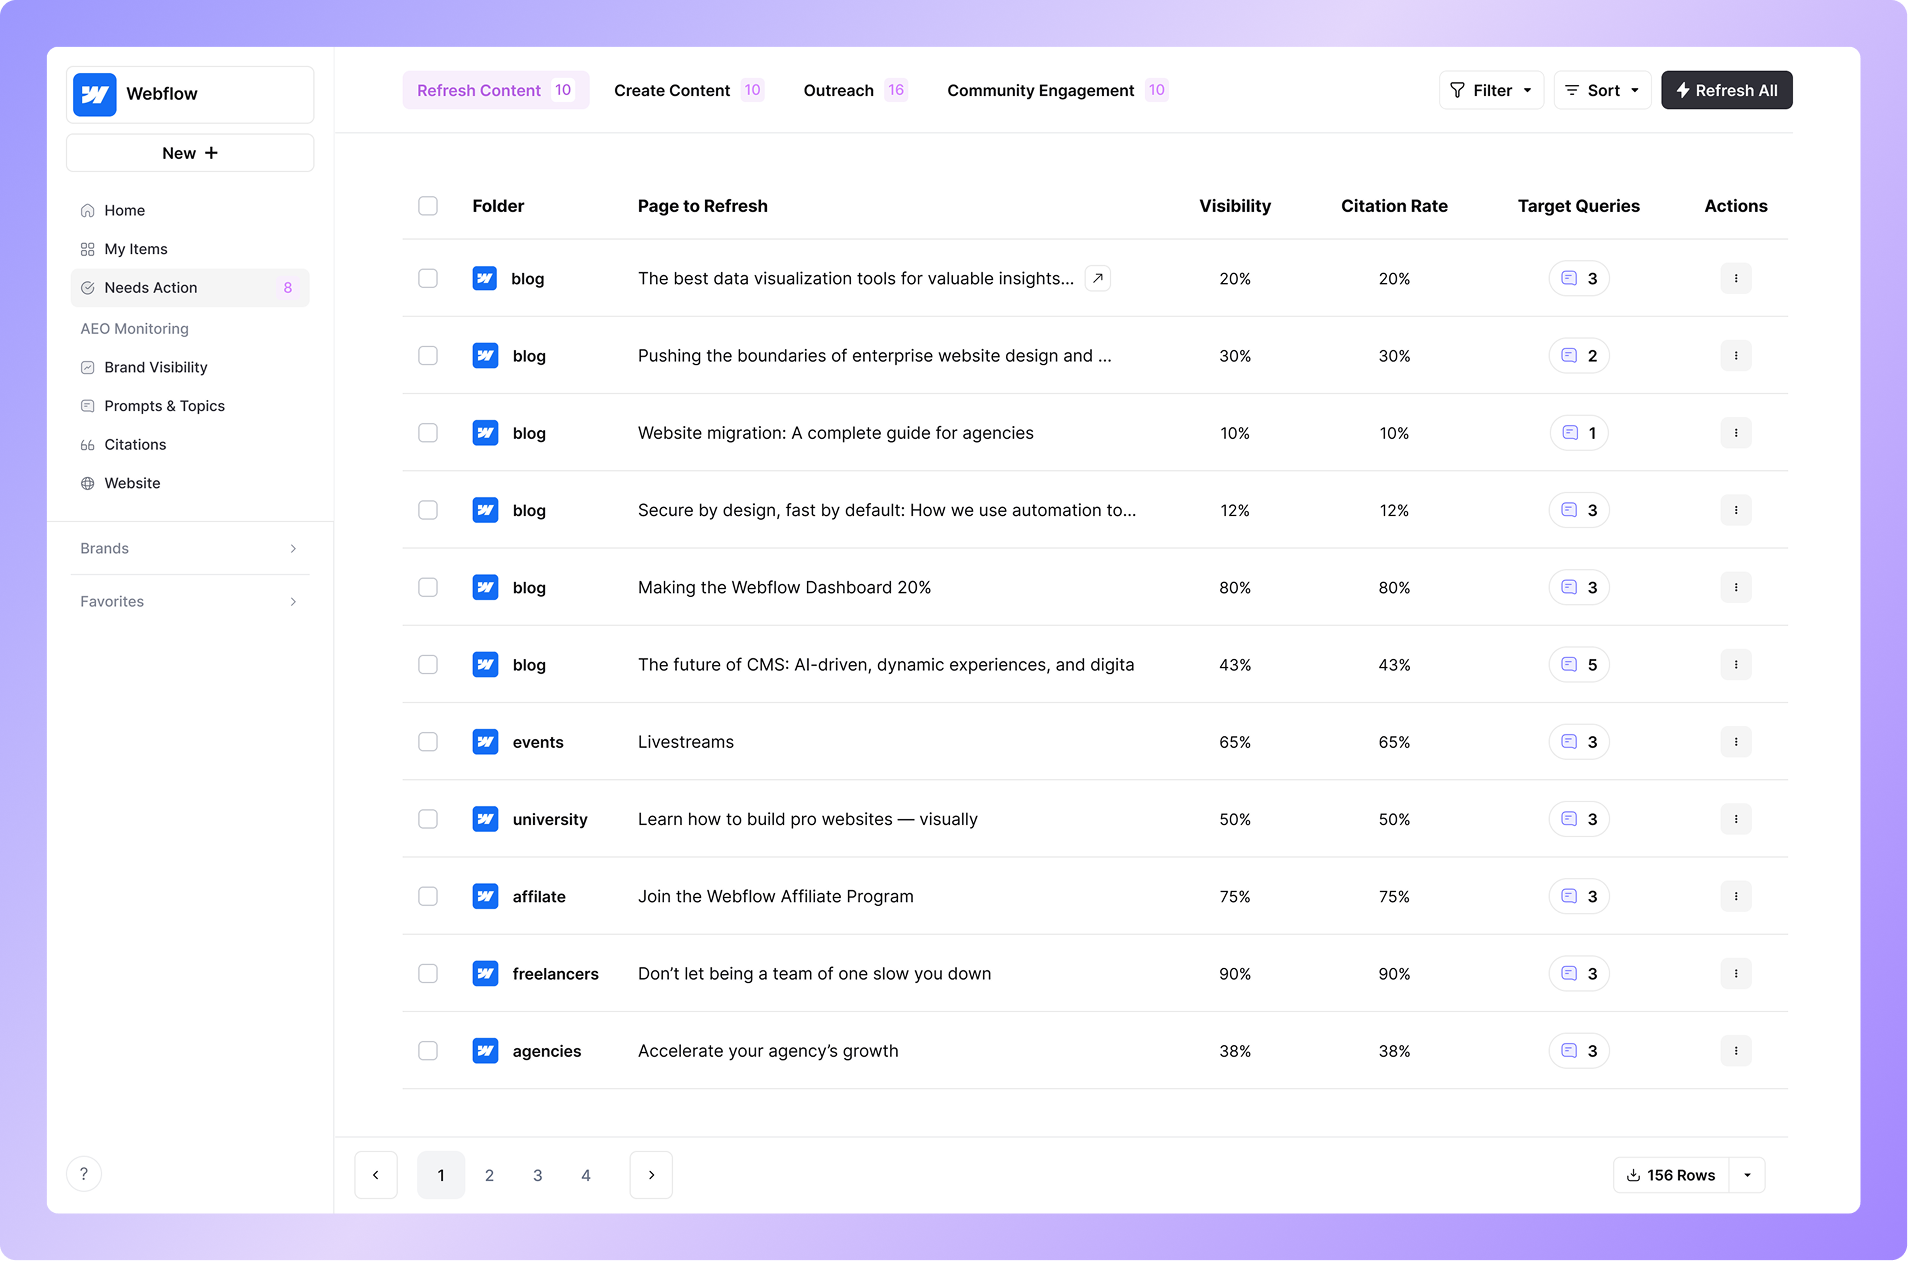This screenshot has width=1908, height=1261.
Task: Switch to Create Content tab
Action: pyautogui.click(x=688, y=90)
